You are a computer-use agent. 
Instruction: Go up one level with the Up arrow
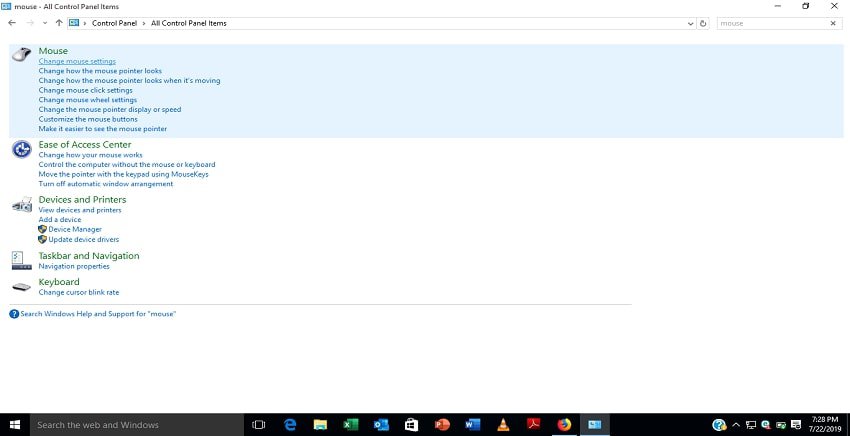59,23
